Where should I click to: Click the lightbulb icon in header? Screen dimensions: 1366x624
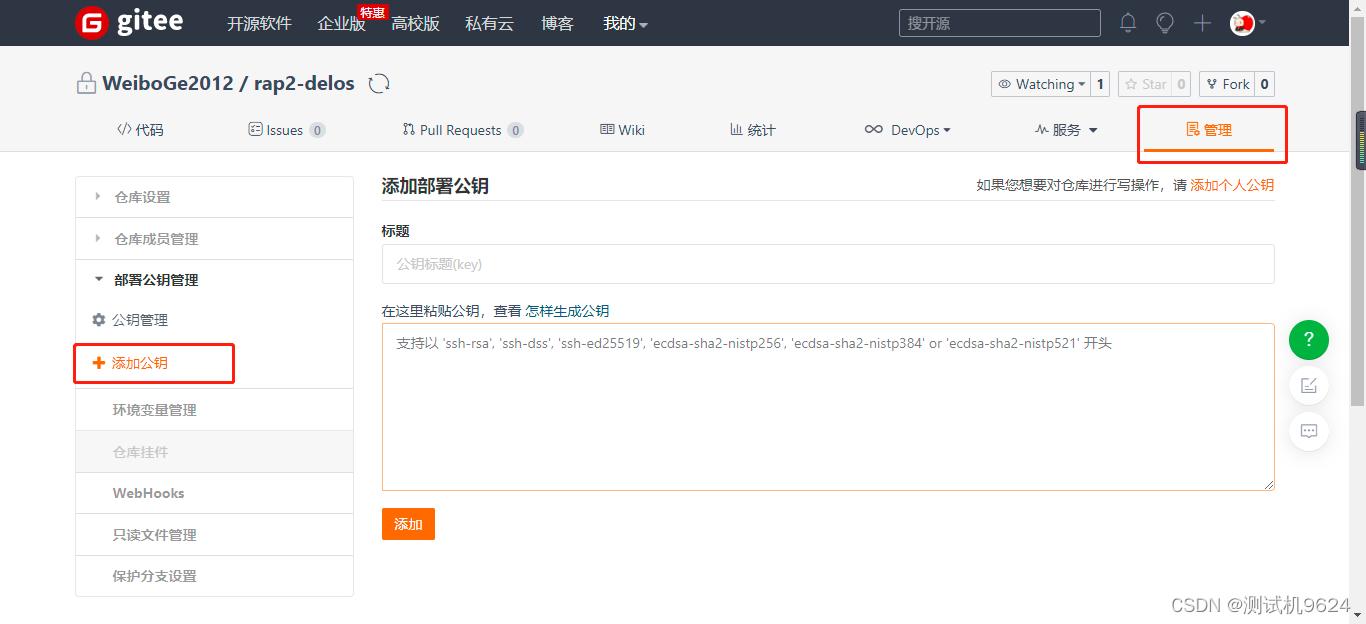point(1165,23)
